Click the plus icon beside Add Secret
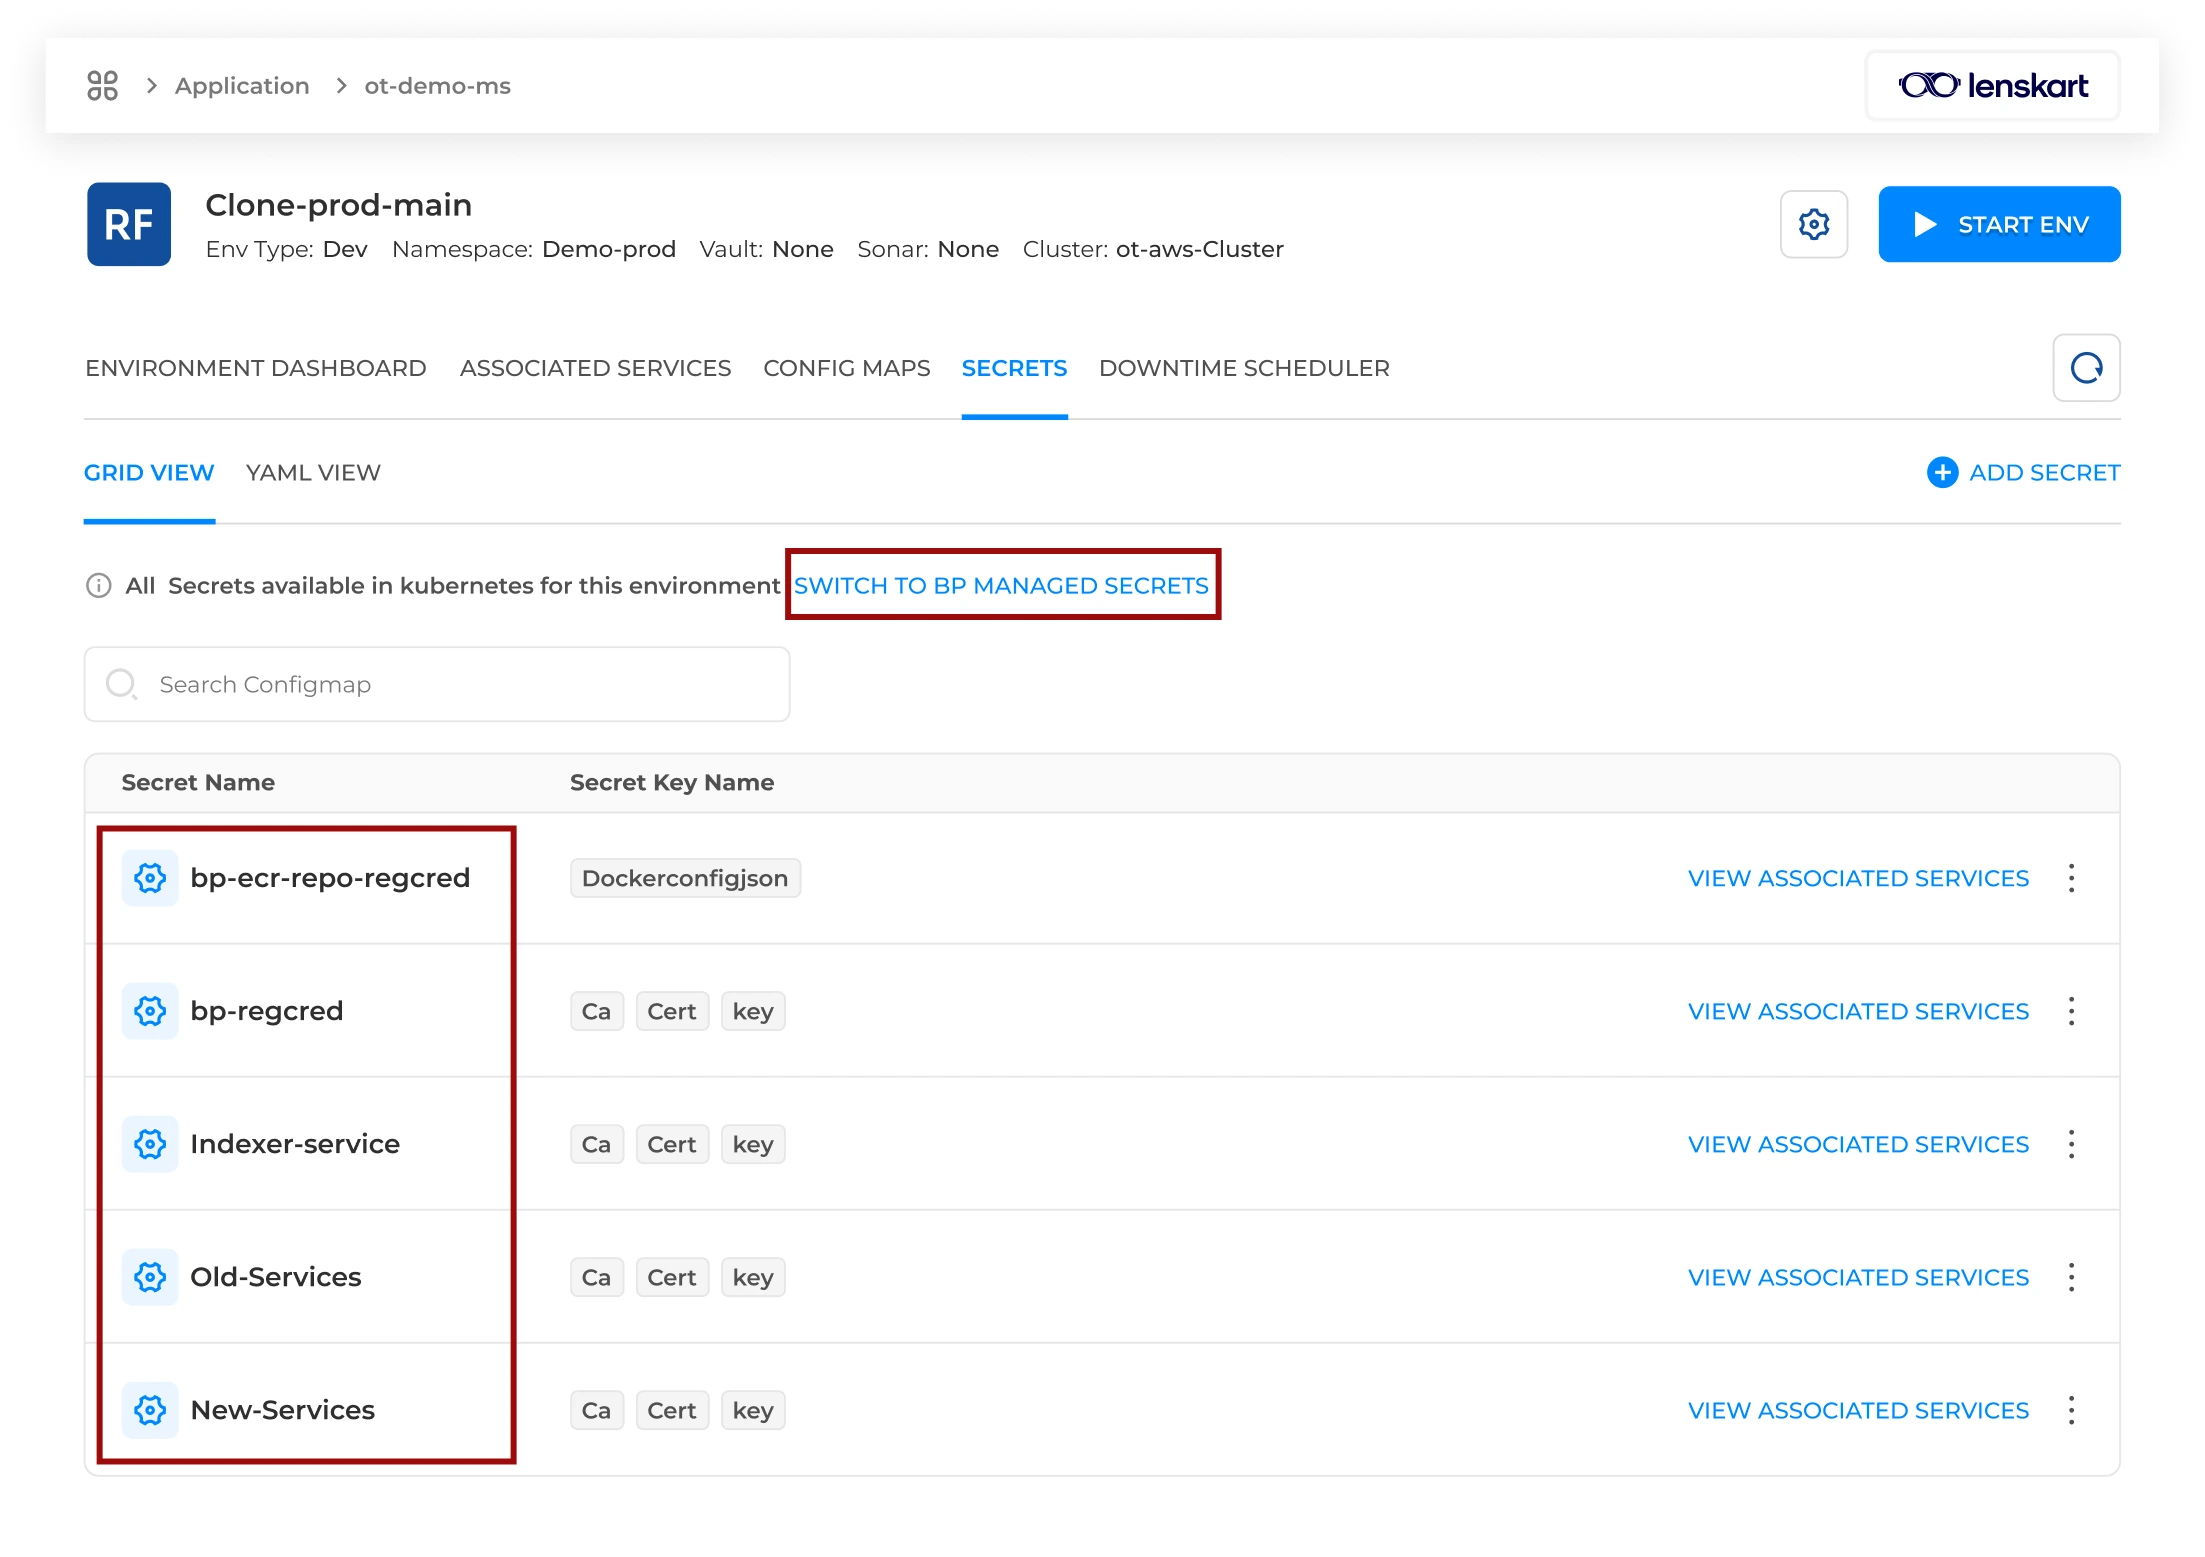The image size is (2205, 1557). (1942, 472)
